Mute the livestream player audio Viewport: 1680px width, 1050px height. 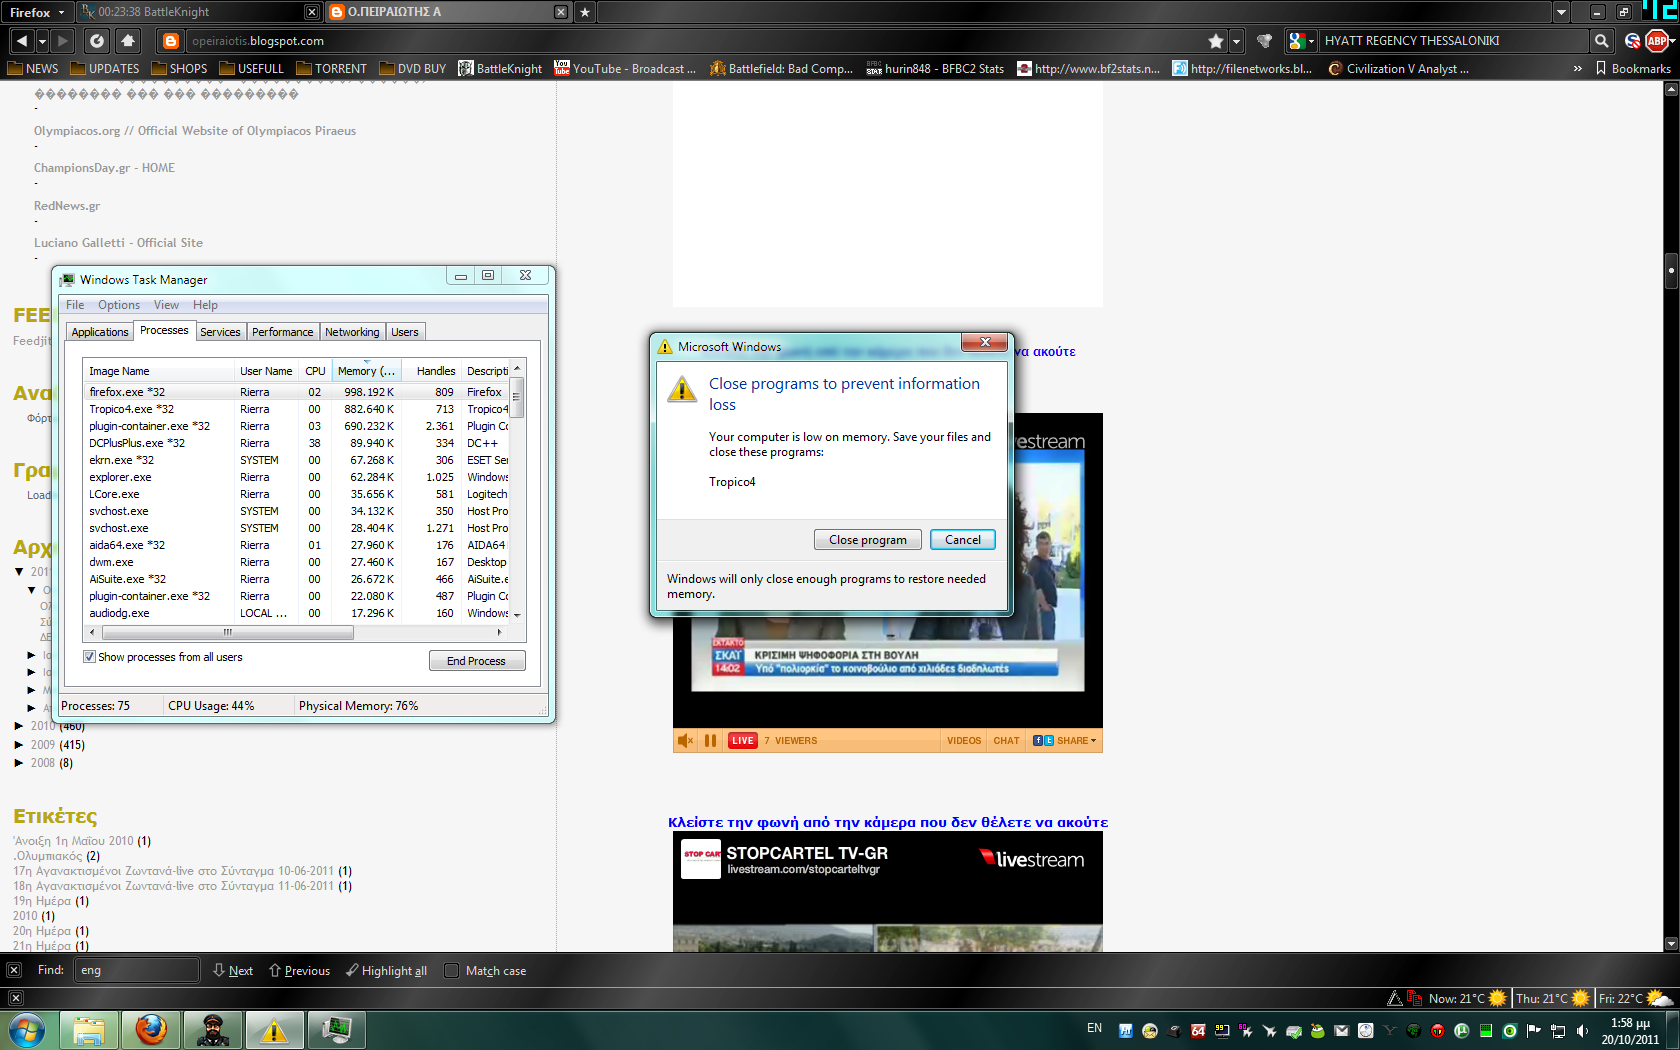685,741
